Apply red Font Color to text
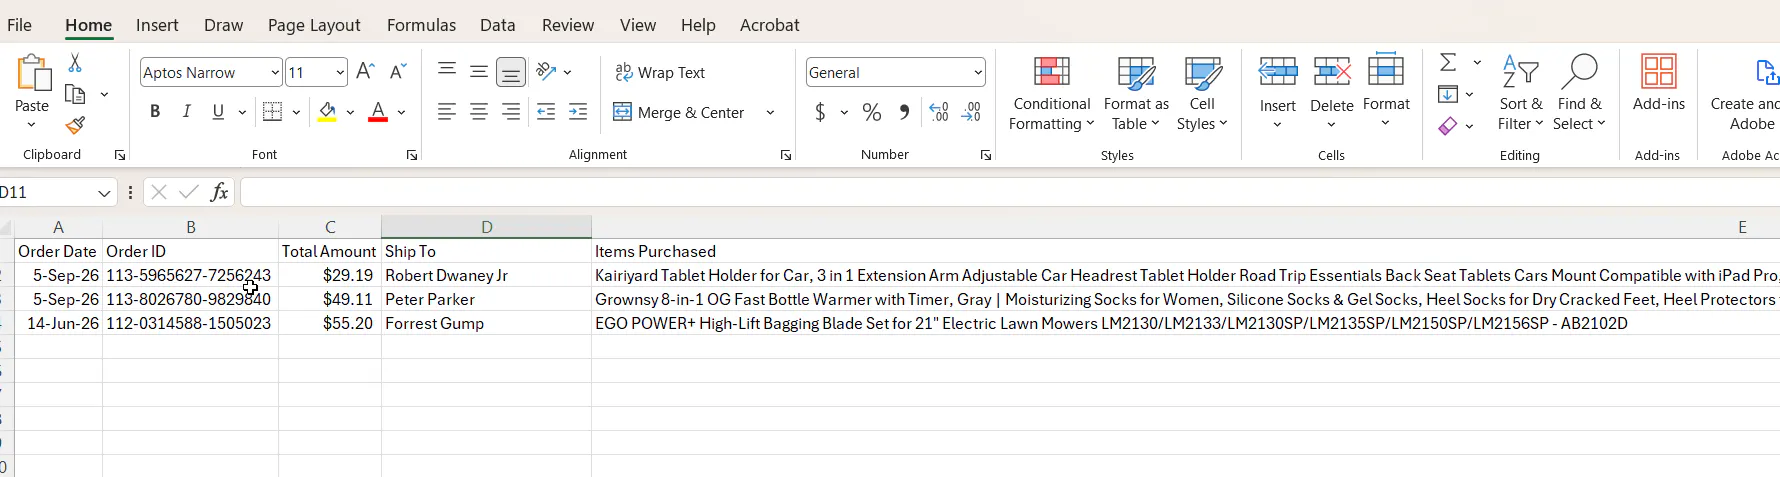 click(x=378, y=112)
